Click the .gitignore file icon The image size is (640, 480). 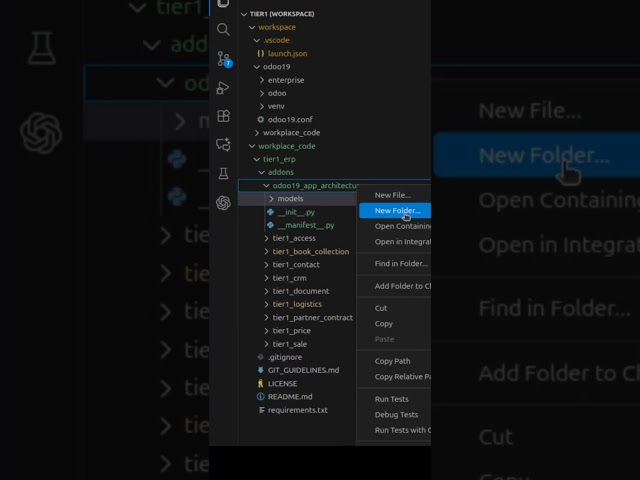260,357
